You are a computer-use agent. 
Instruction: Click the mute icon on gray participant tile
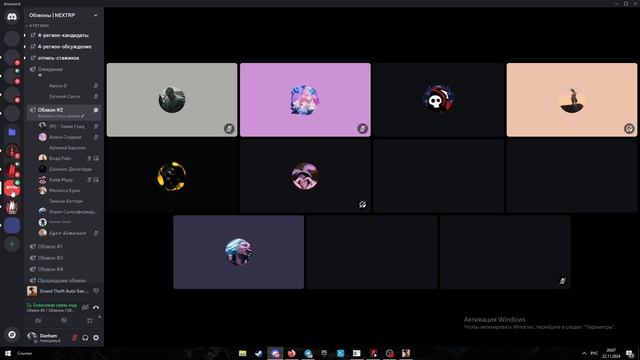pos(229,129)
